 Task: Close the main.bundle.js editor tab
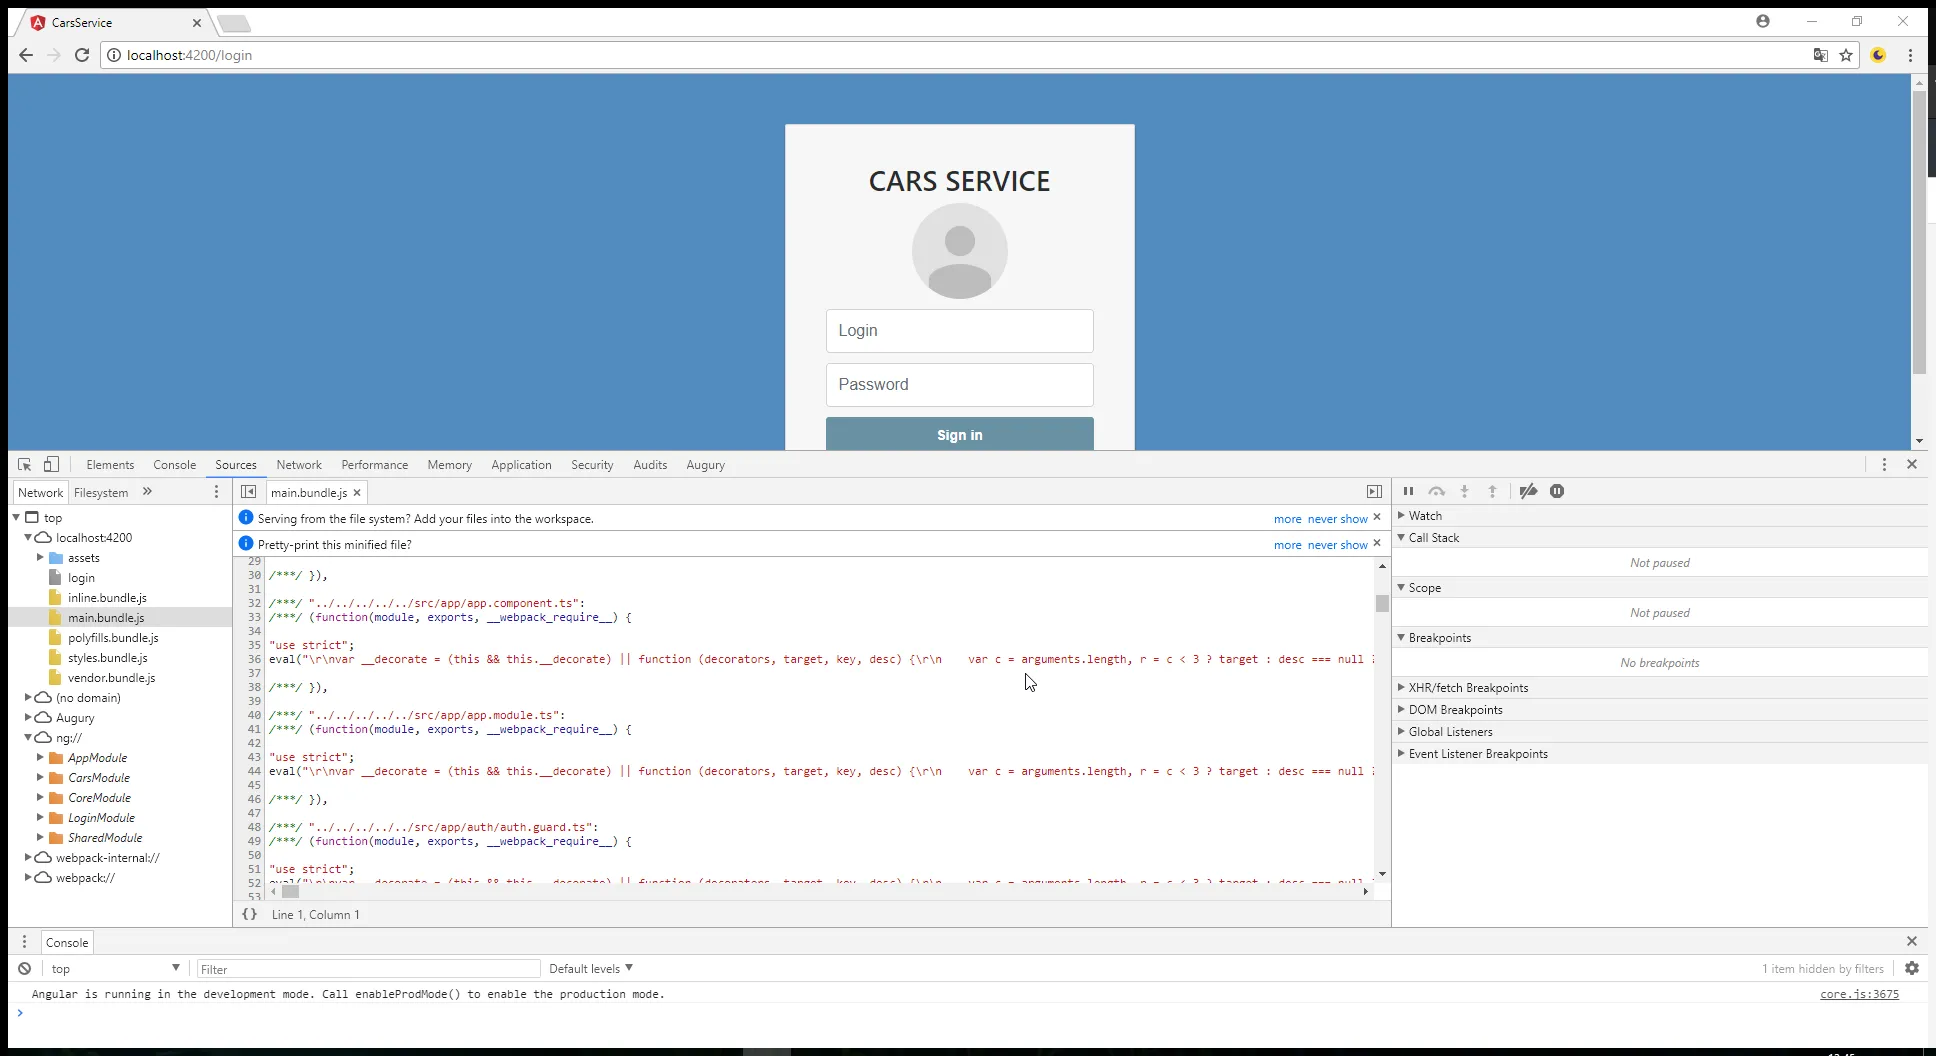[x=357, y=492]
